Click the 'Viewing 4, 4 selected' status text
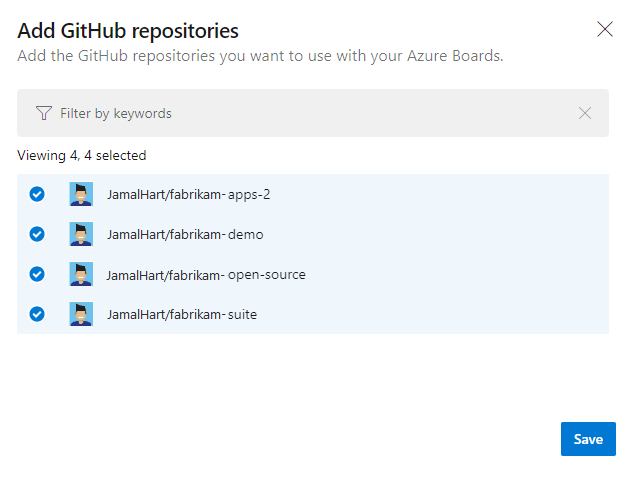Viewport: 633px width, 479px height. click(82, 155)
